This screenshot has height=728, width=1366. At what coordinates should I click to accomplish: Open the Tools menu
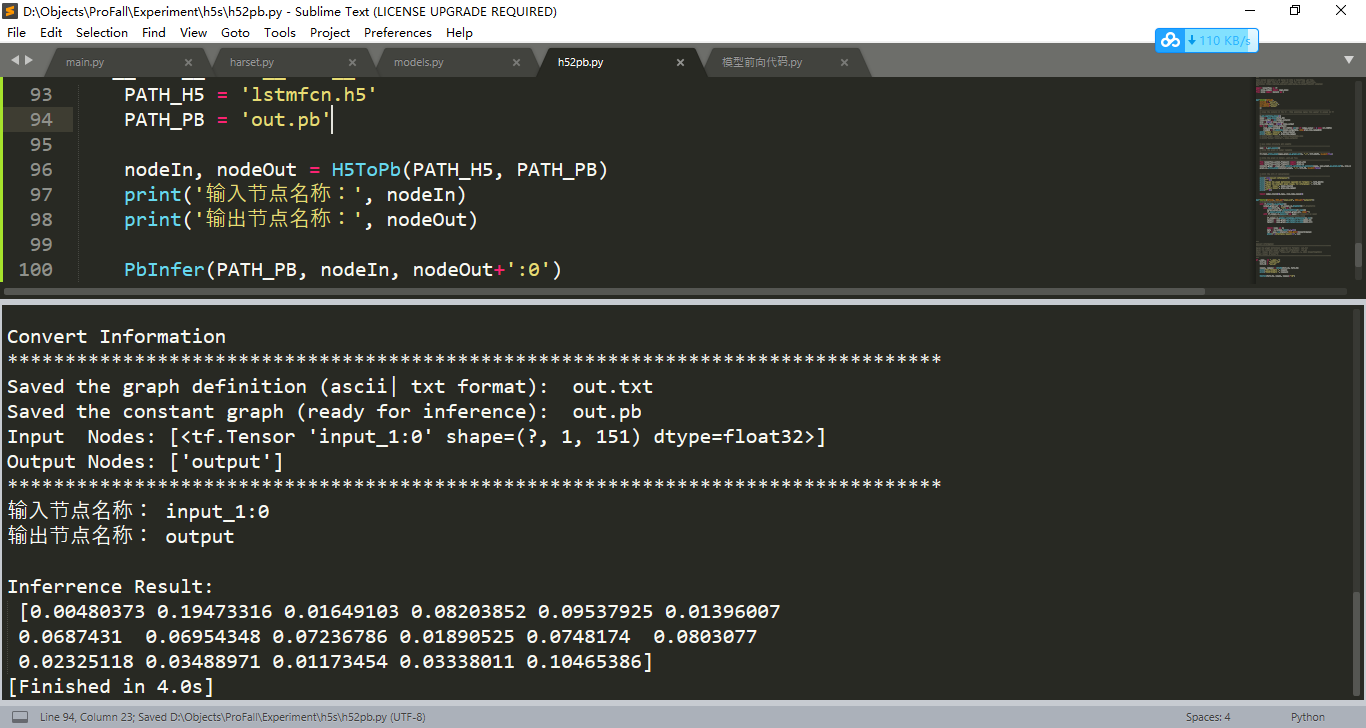[x=280, y=32]
